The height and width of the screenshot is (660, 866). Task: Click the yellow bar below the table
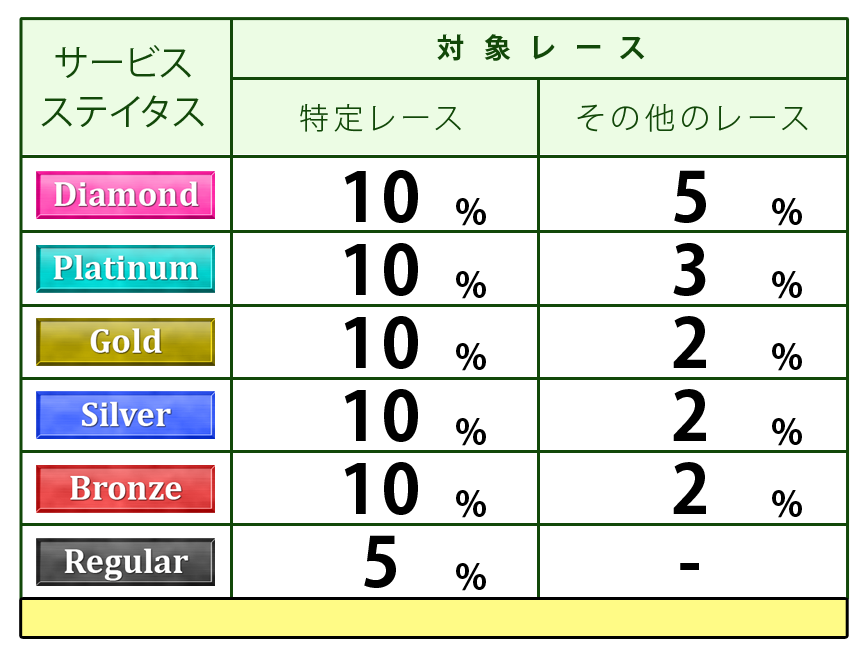[433, 618]
